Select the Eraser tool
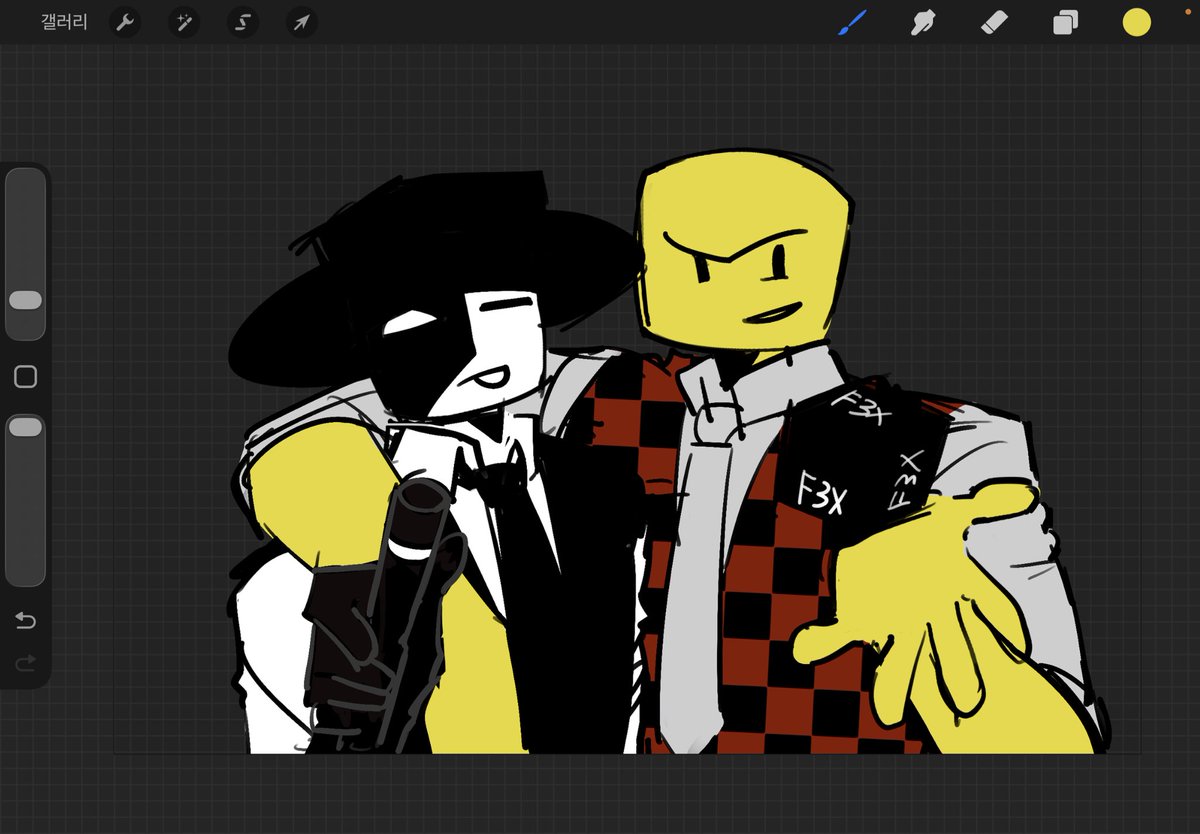Image resolution: width=1200 pixels, height=834 pixels. click(x=993, y=21)
